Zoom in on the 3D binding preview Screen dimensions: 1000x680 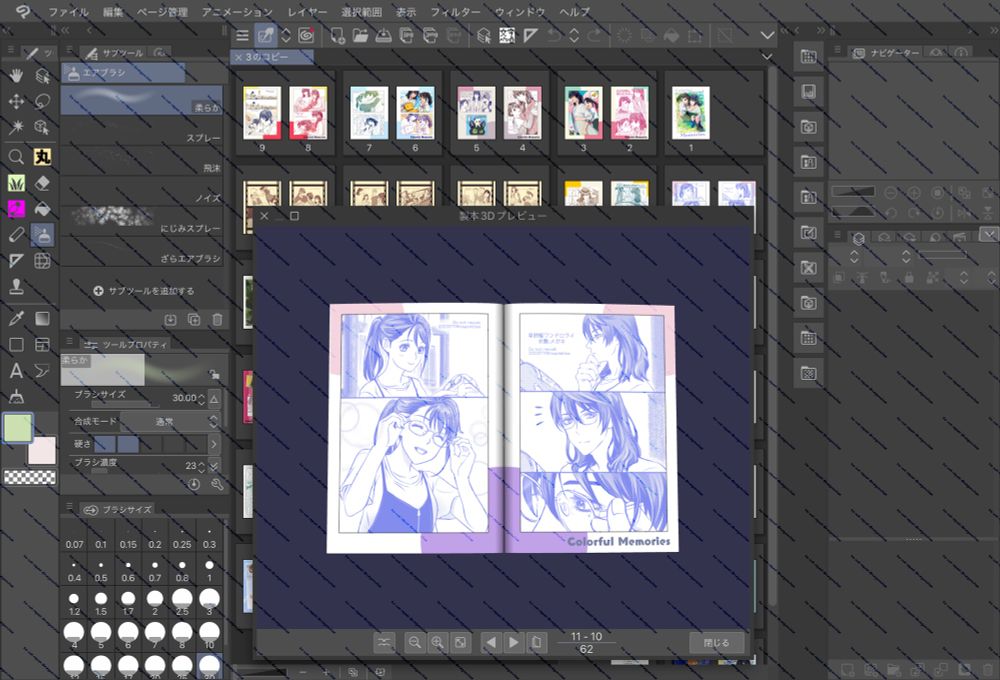(438, 642)
